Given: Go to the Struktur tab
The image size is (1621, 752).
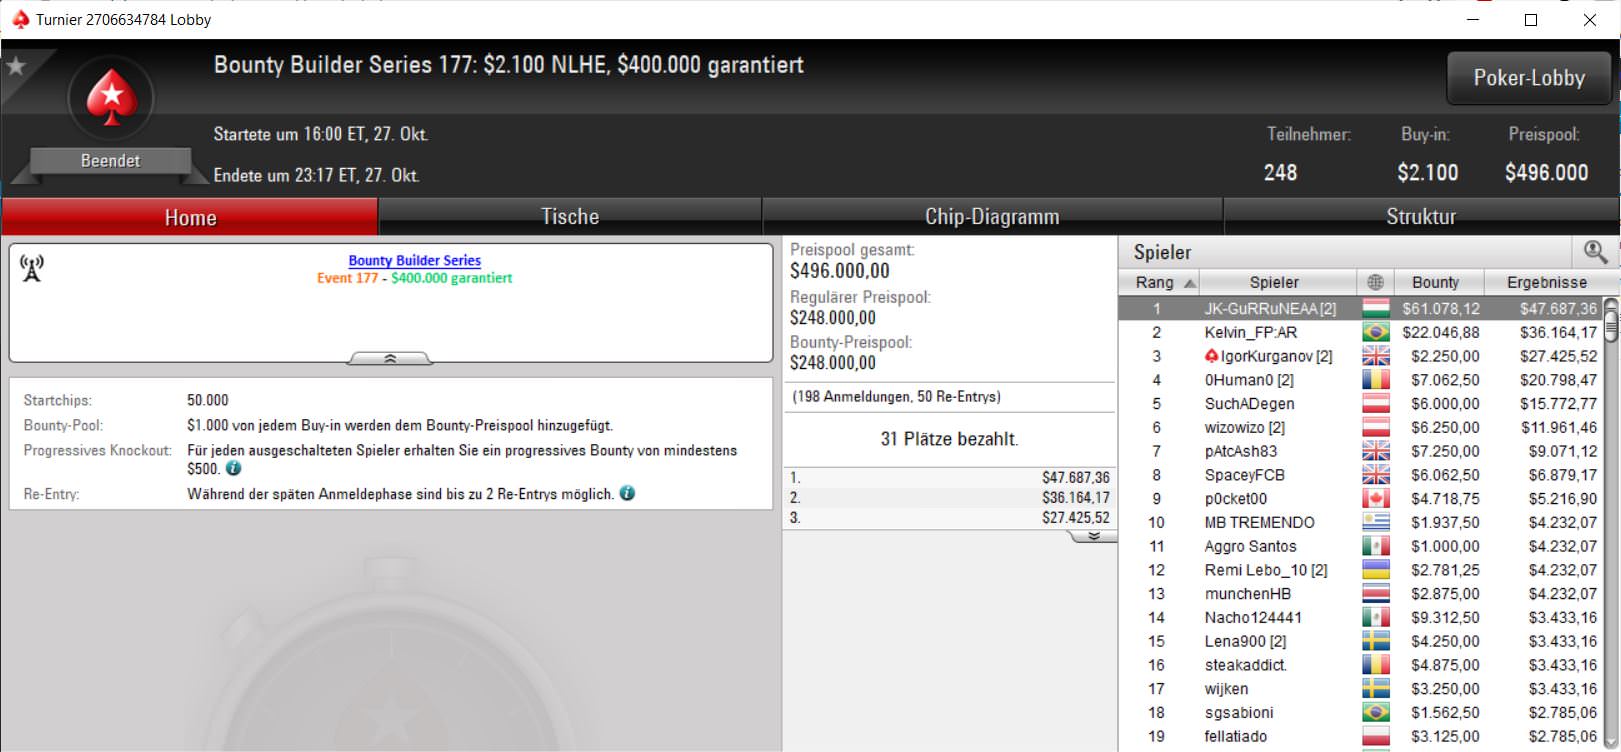Looking at the screenshot, I should (1420, 217).
